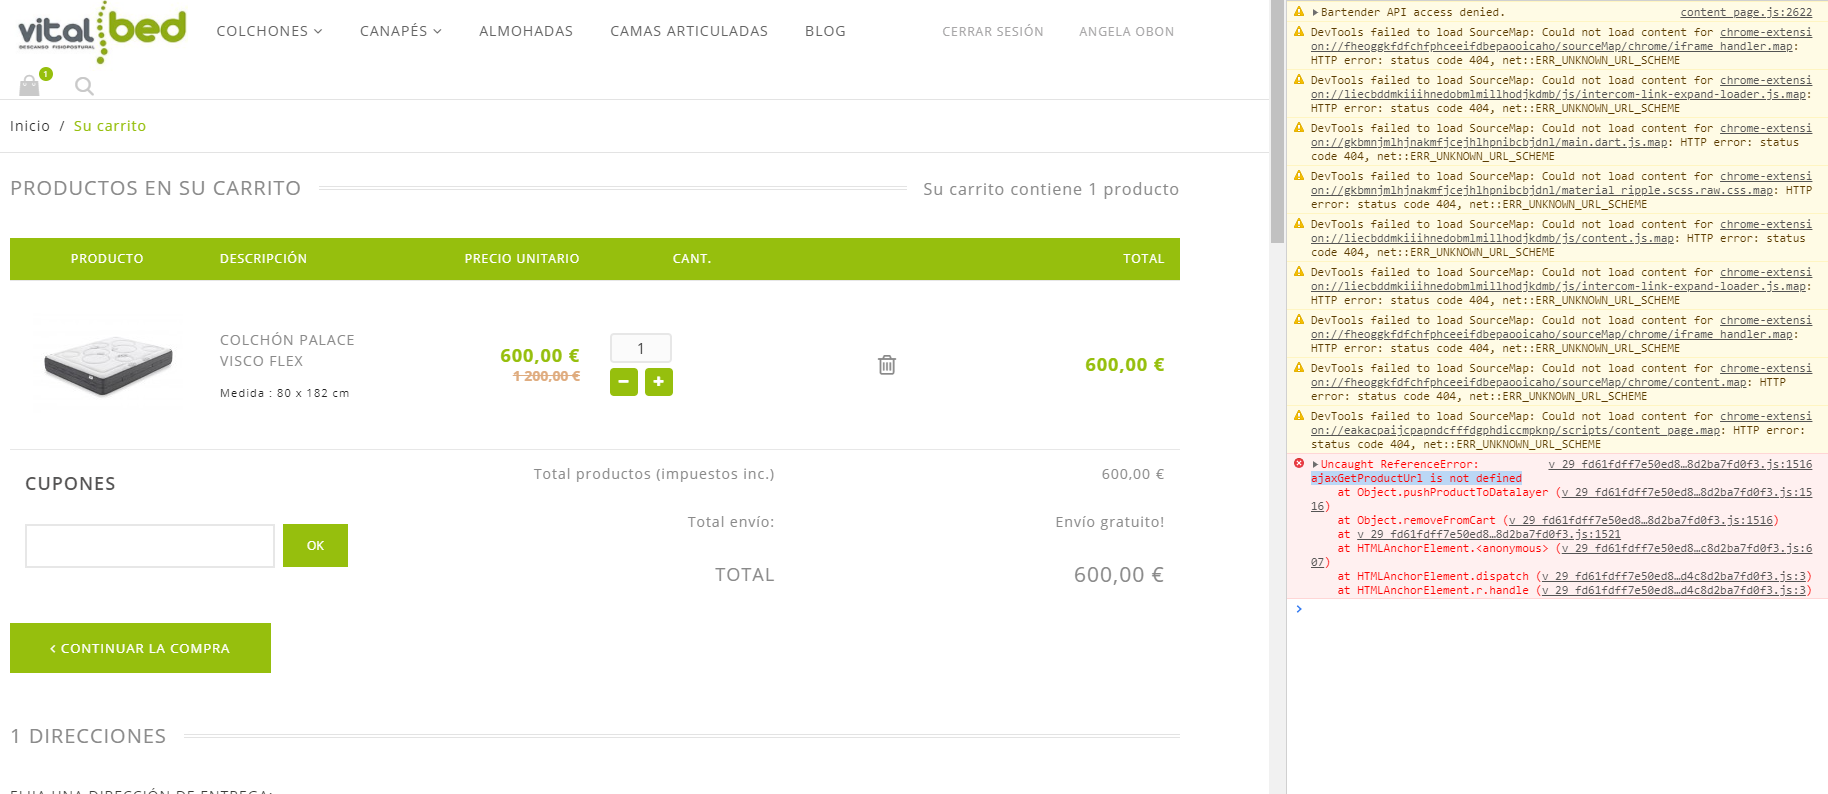Expand the Uncaught ReferenceError entry

click(1315, 464)
